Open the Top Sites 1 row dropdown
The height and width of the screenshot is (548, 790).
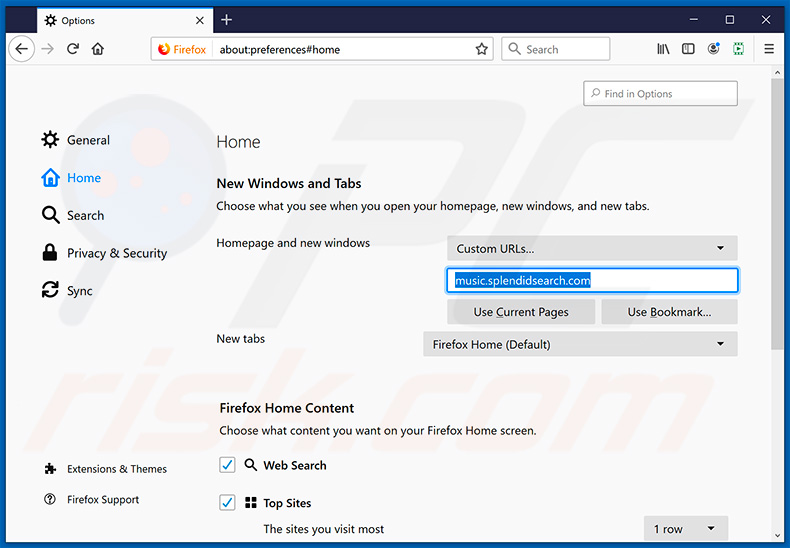[x=686, y=528]
